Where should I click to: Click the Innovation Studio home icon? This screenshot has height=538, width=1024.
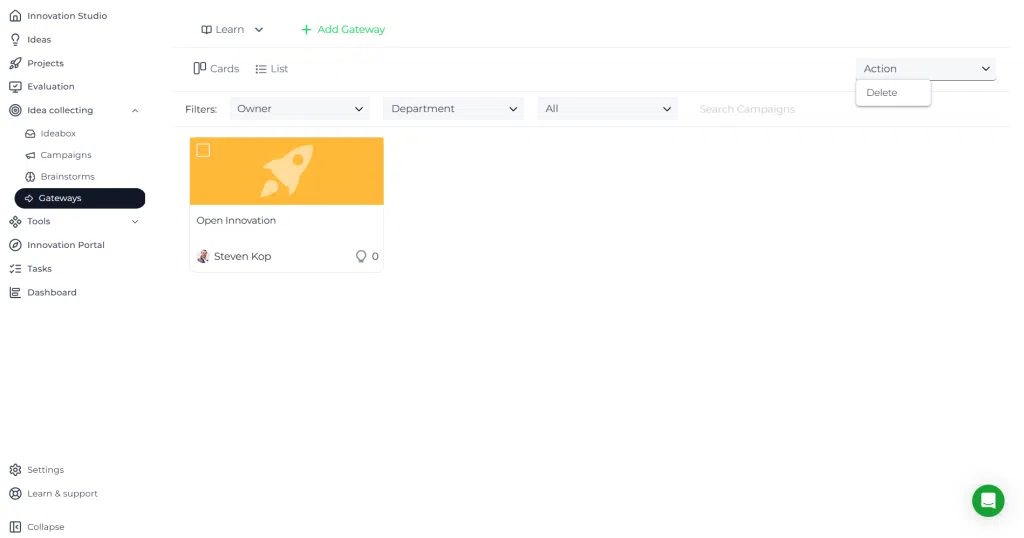click(15, 16)
